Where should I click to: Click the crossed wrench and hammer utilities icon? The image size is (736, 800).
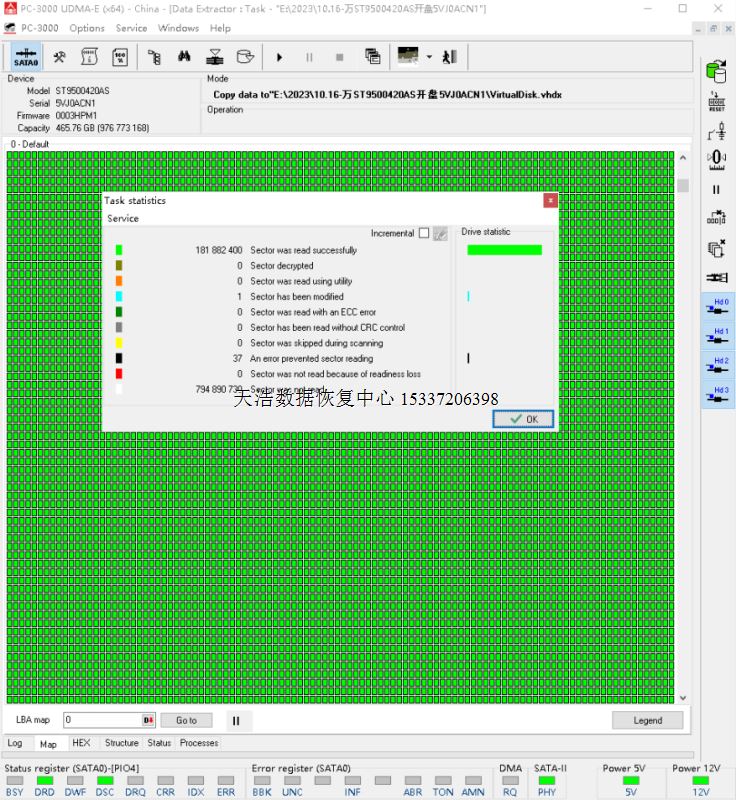pyautogui.click(x=60, y=57)
